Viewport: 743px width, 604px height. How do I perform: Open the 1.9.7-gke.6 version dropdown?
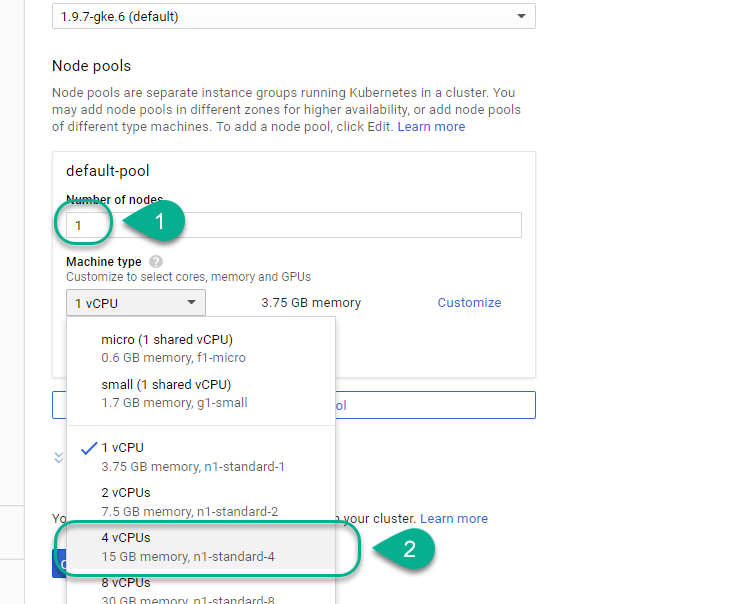(x=294, y=17)
